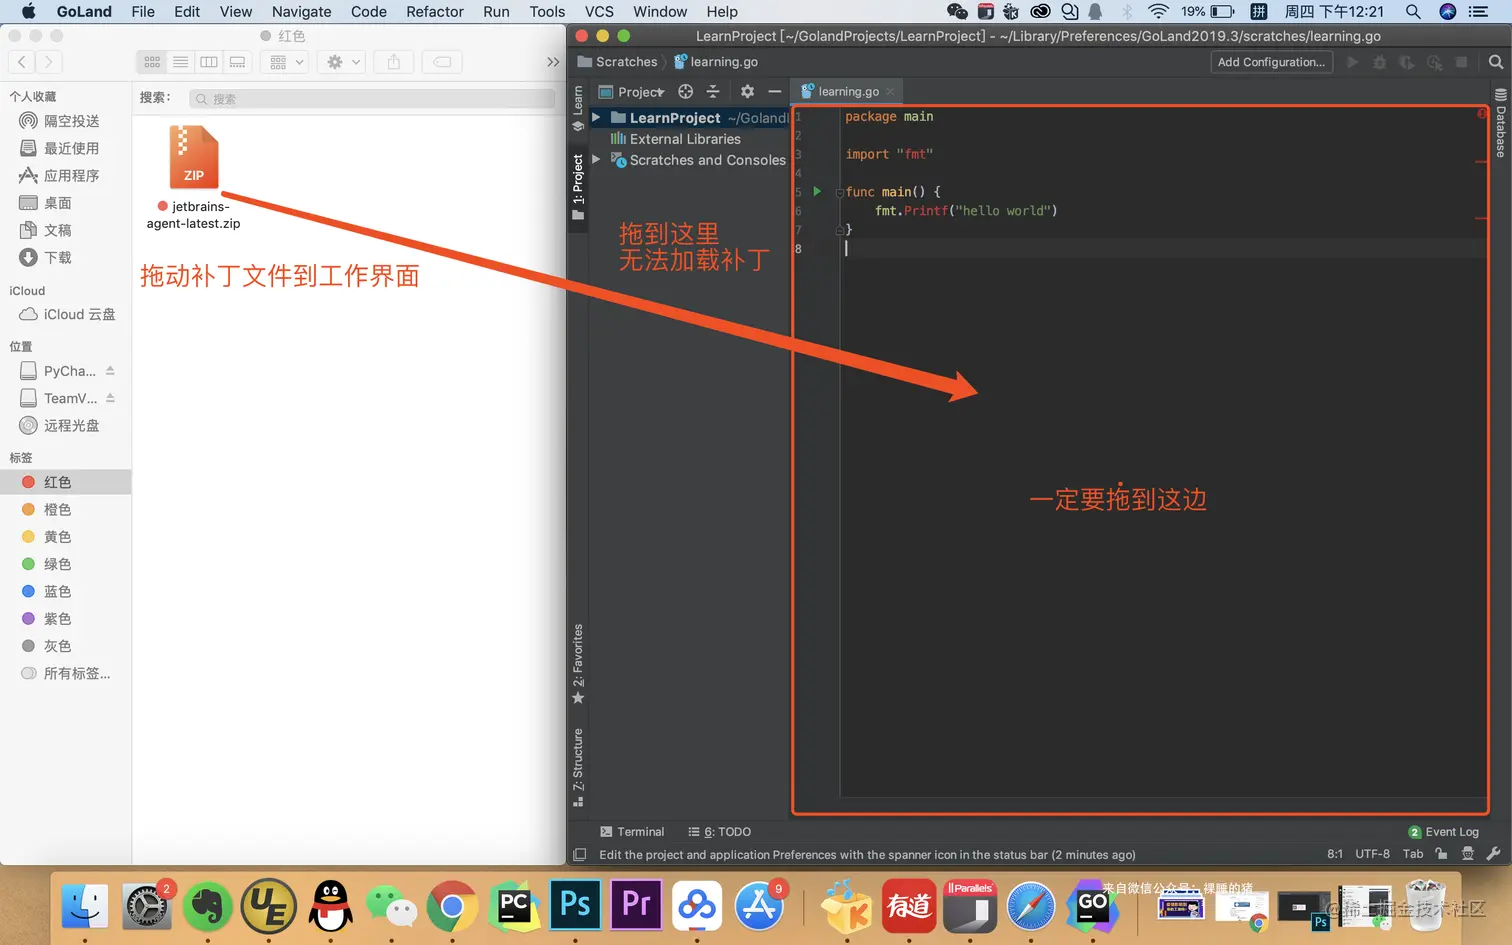Select jetbrains-agent-latest.zip file in Finder

pos(193,178)
